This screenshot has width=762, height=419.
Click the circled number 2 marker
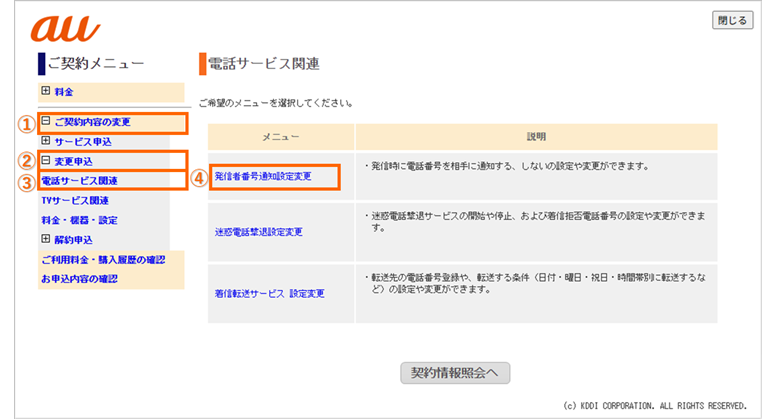(28, 160)
